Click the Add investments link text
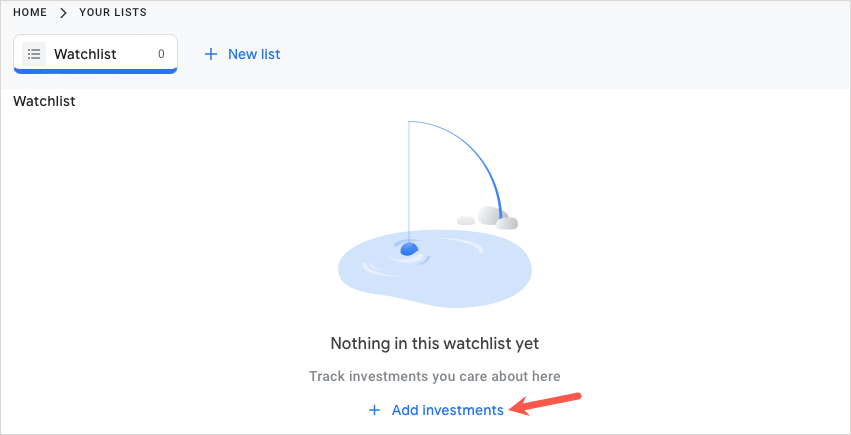Screen dimensions: 851x435 [x=447, y=410]
